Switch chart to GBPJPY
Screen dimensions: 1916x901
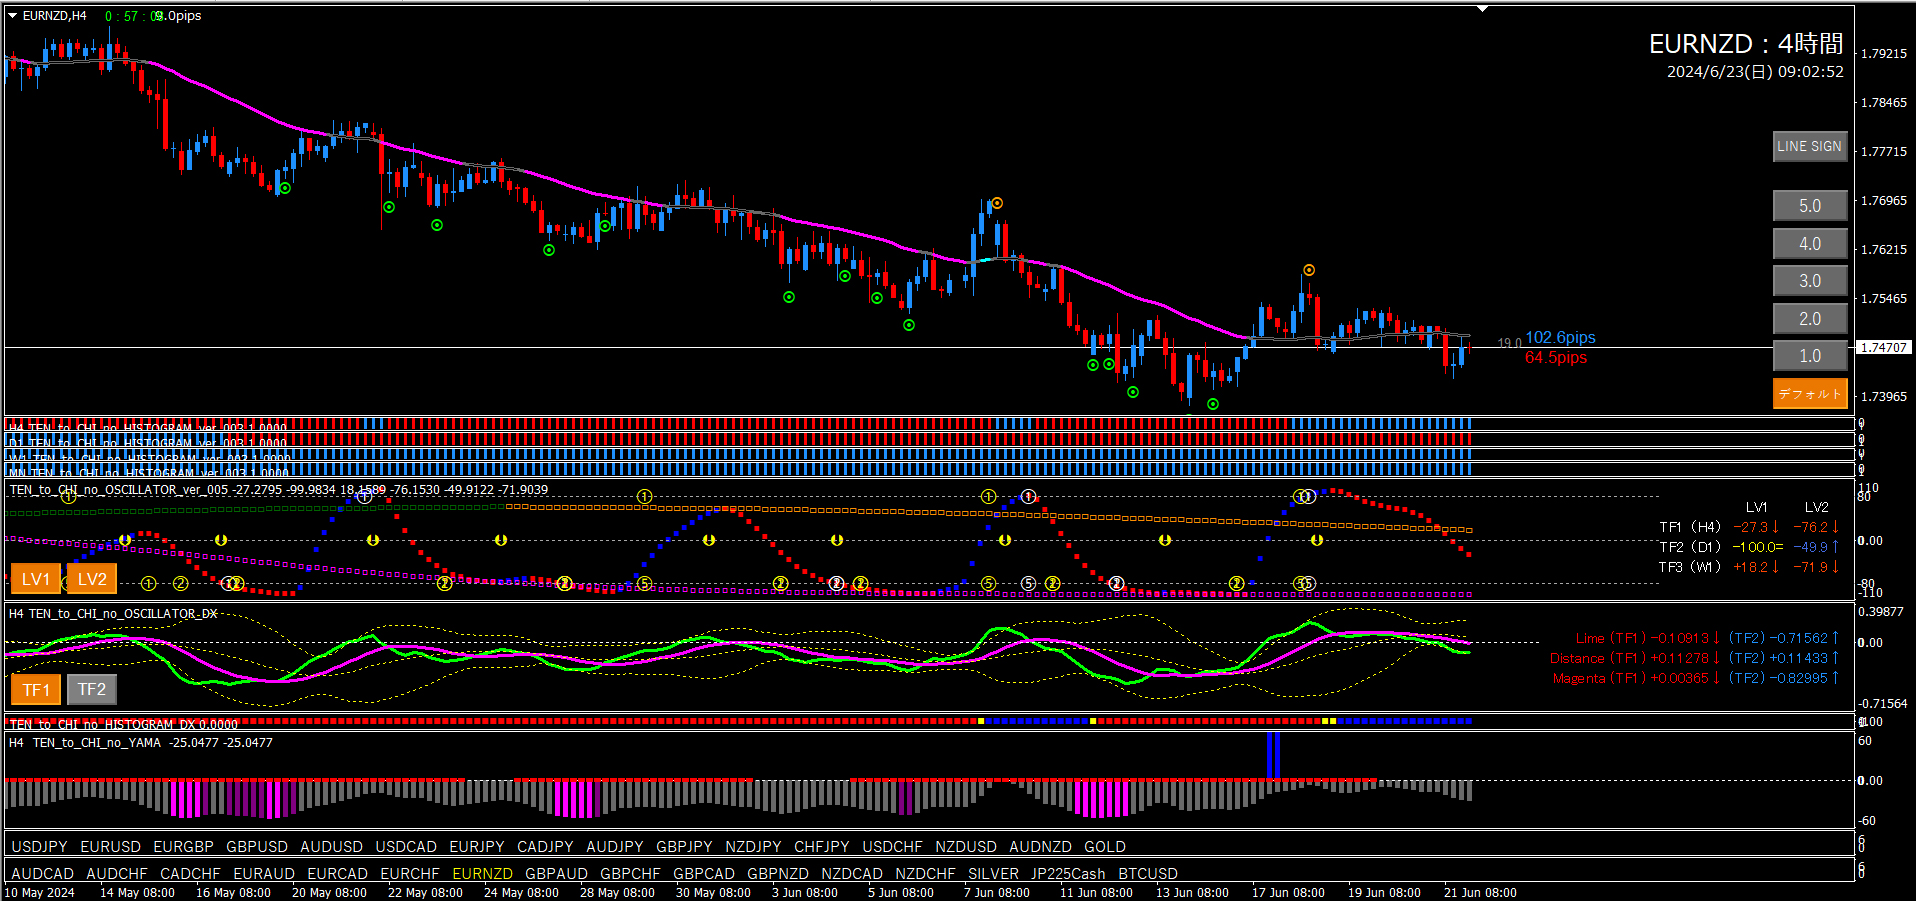click(x=684, y=847)
